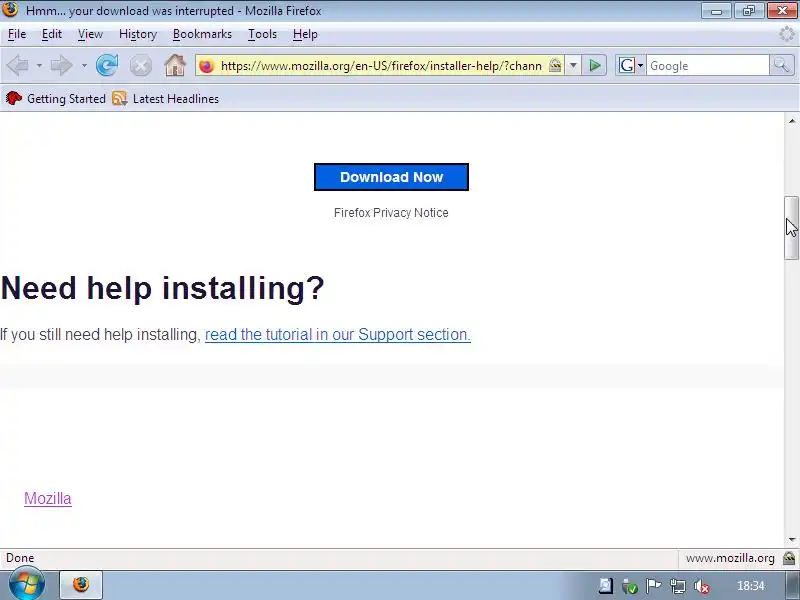Click the Forward navigation arrow
The width and height of the screenshot is (800, 600).
tap(62, 66)
